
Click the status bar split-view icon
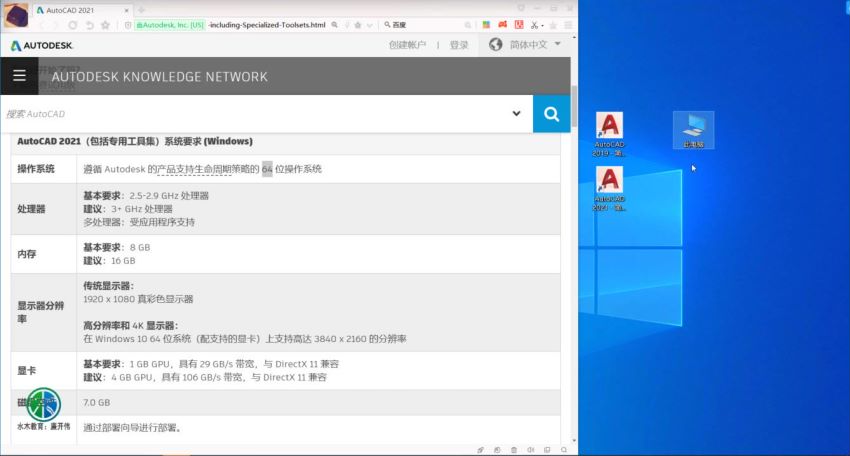click(x=548, y=450)
